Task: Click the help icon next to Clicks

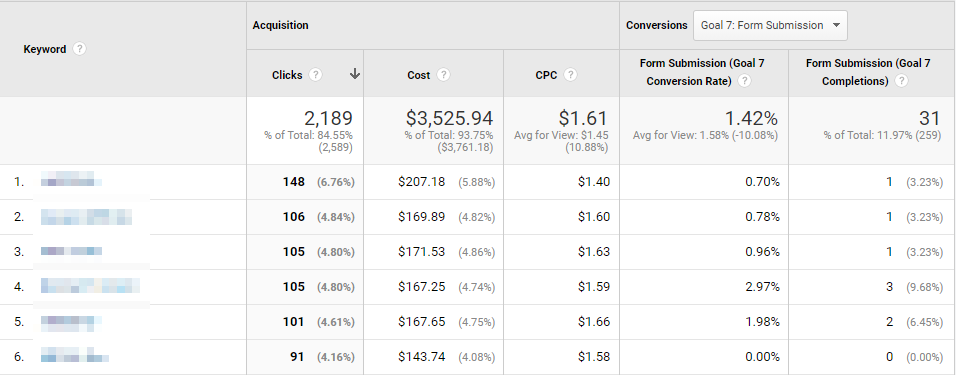Action: tap(315, 75)
